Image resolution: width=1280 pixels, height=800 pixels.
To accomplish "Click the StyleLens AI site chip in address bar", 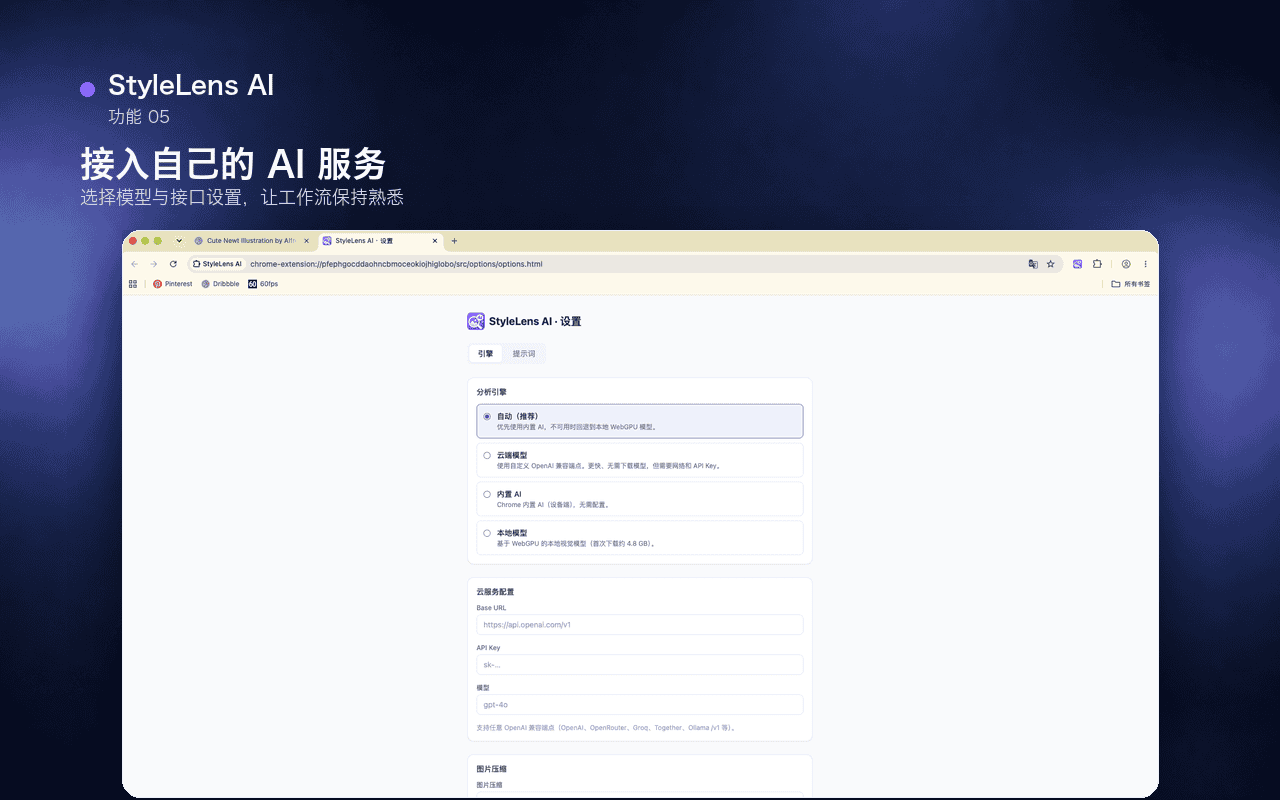I will 217,264.
